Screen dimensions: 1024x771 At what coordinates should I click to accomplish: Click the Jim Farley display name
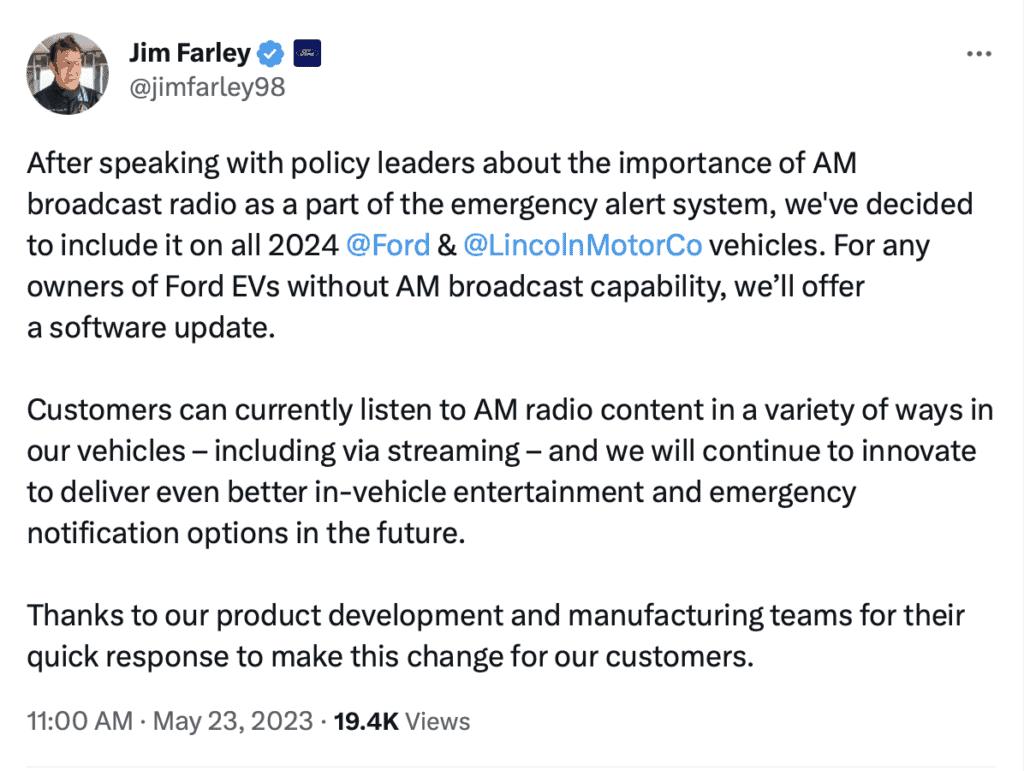[x=190, y=52]
